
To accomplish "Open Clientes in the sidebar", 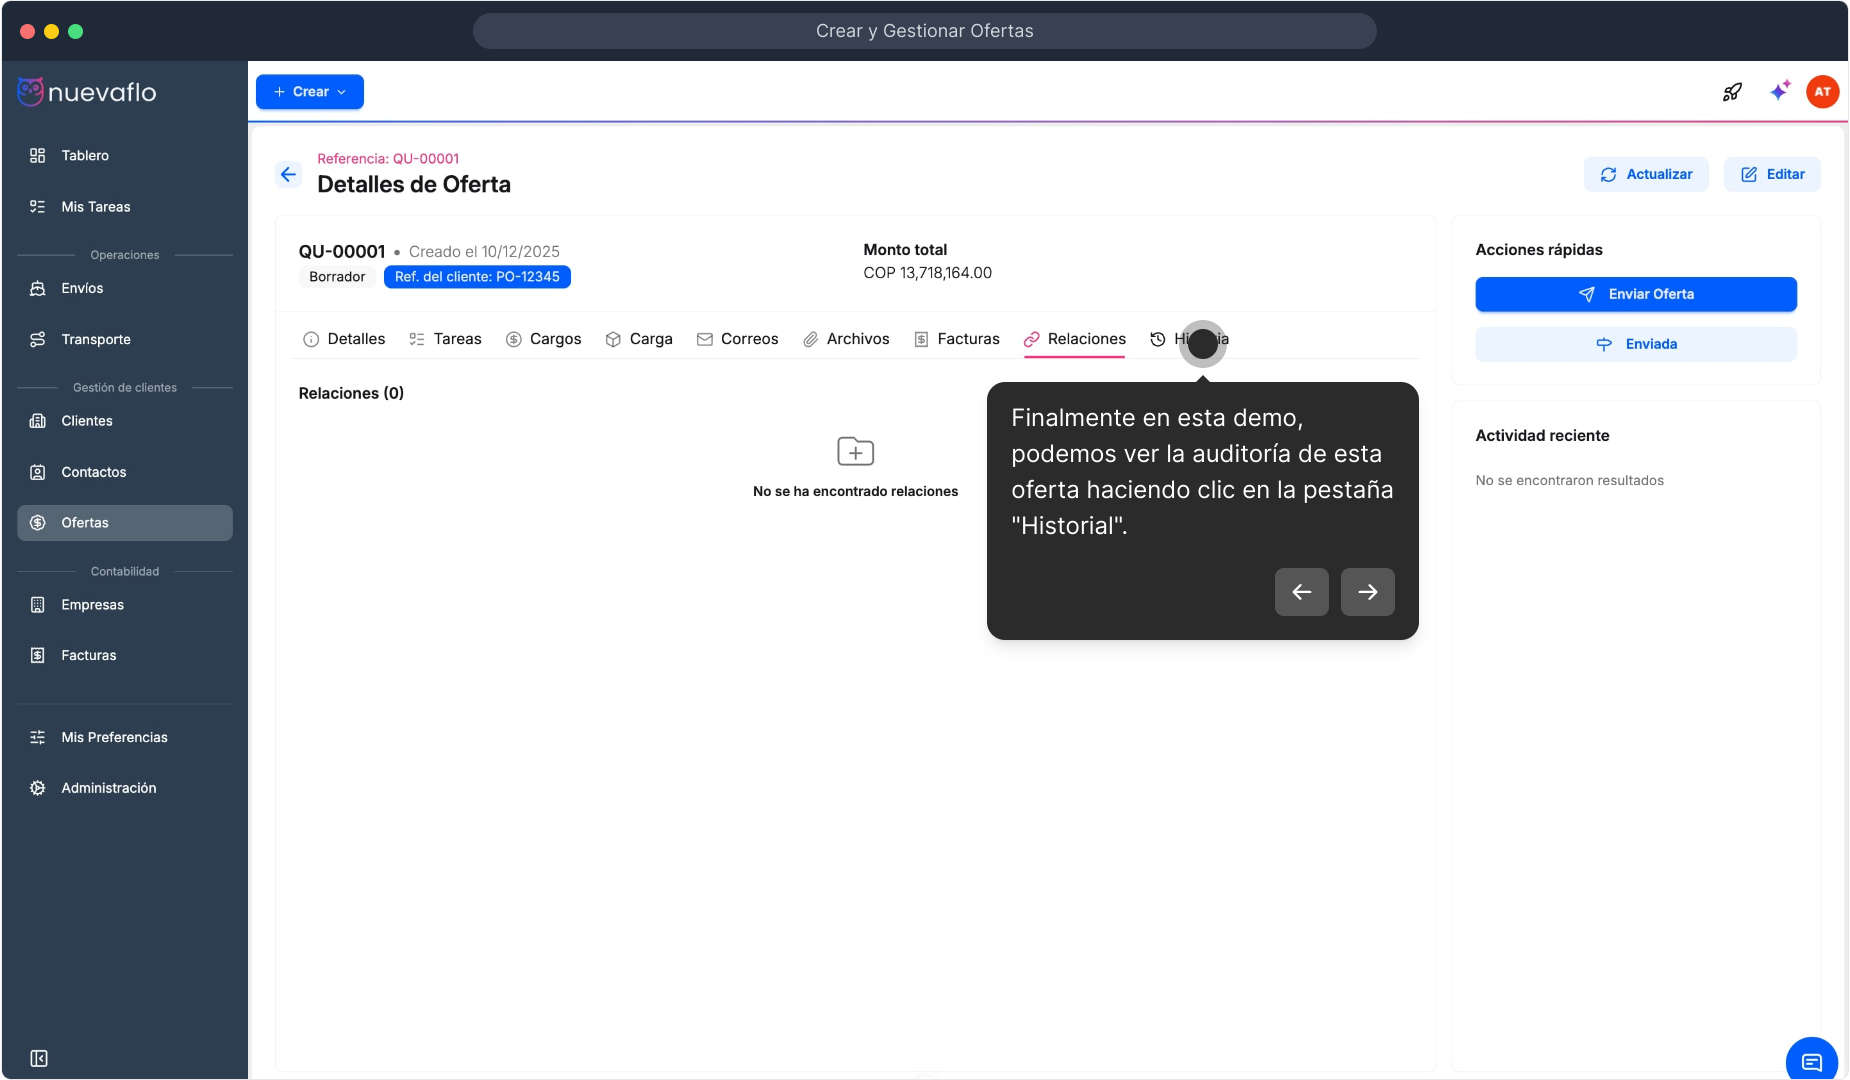I will tap(87, 421).
